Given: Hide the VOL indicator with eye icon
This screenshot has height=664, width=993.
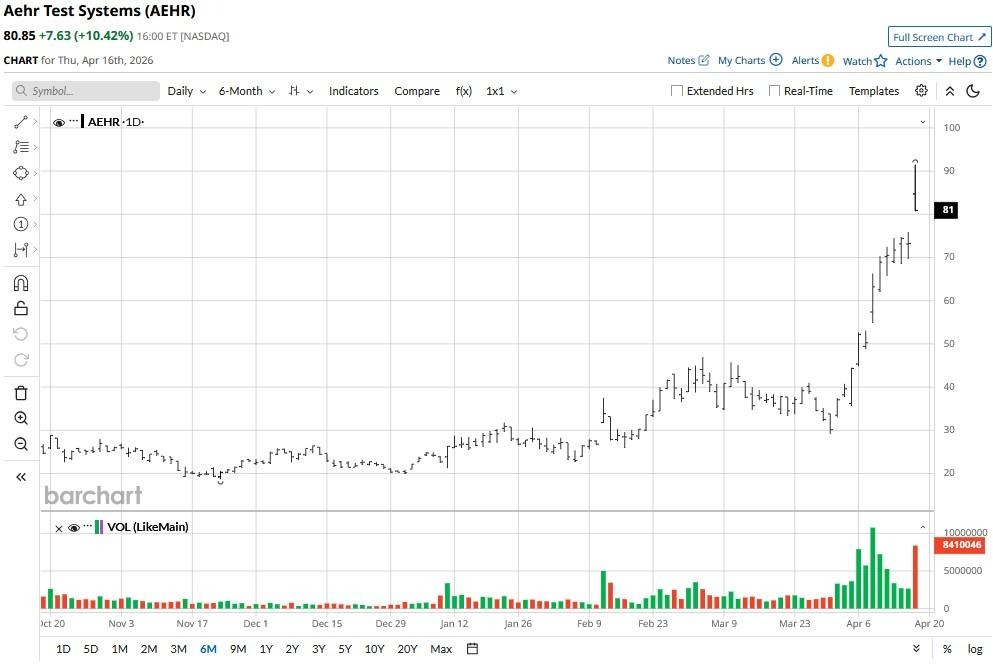Looking at the screenshot, I should click(73, 527).
